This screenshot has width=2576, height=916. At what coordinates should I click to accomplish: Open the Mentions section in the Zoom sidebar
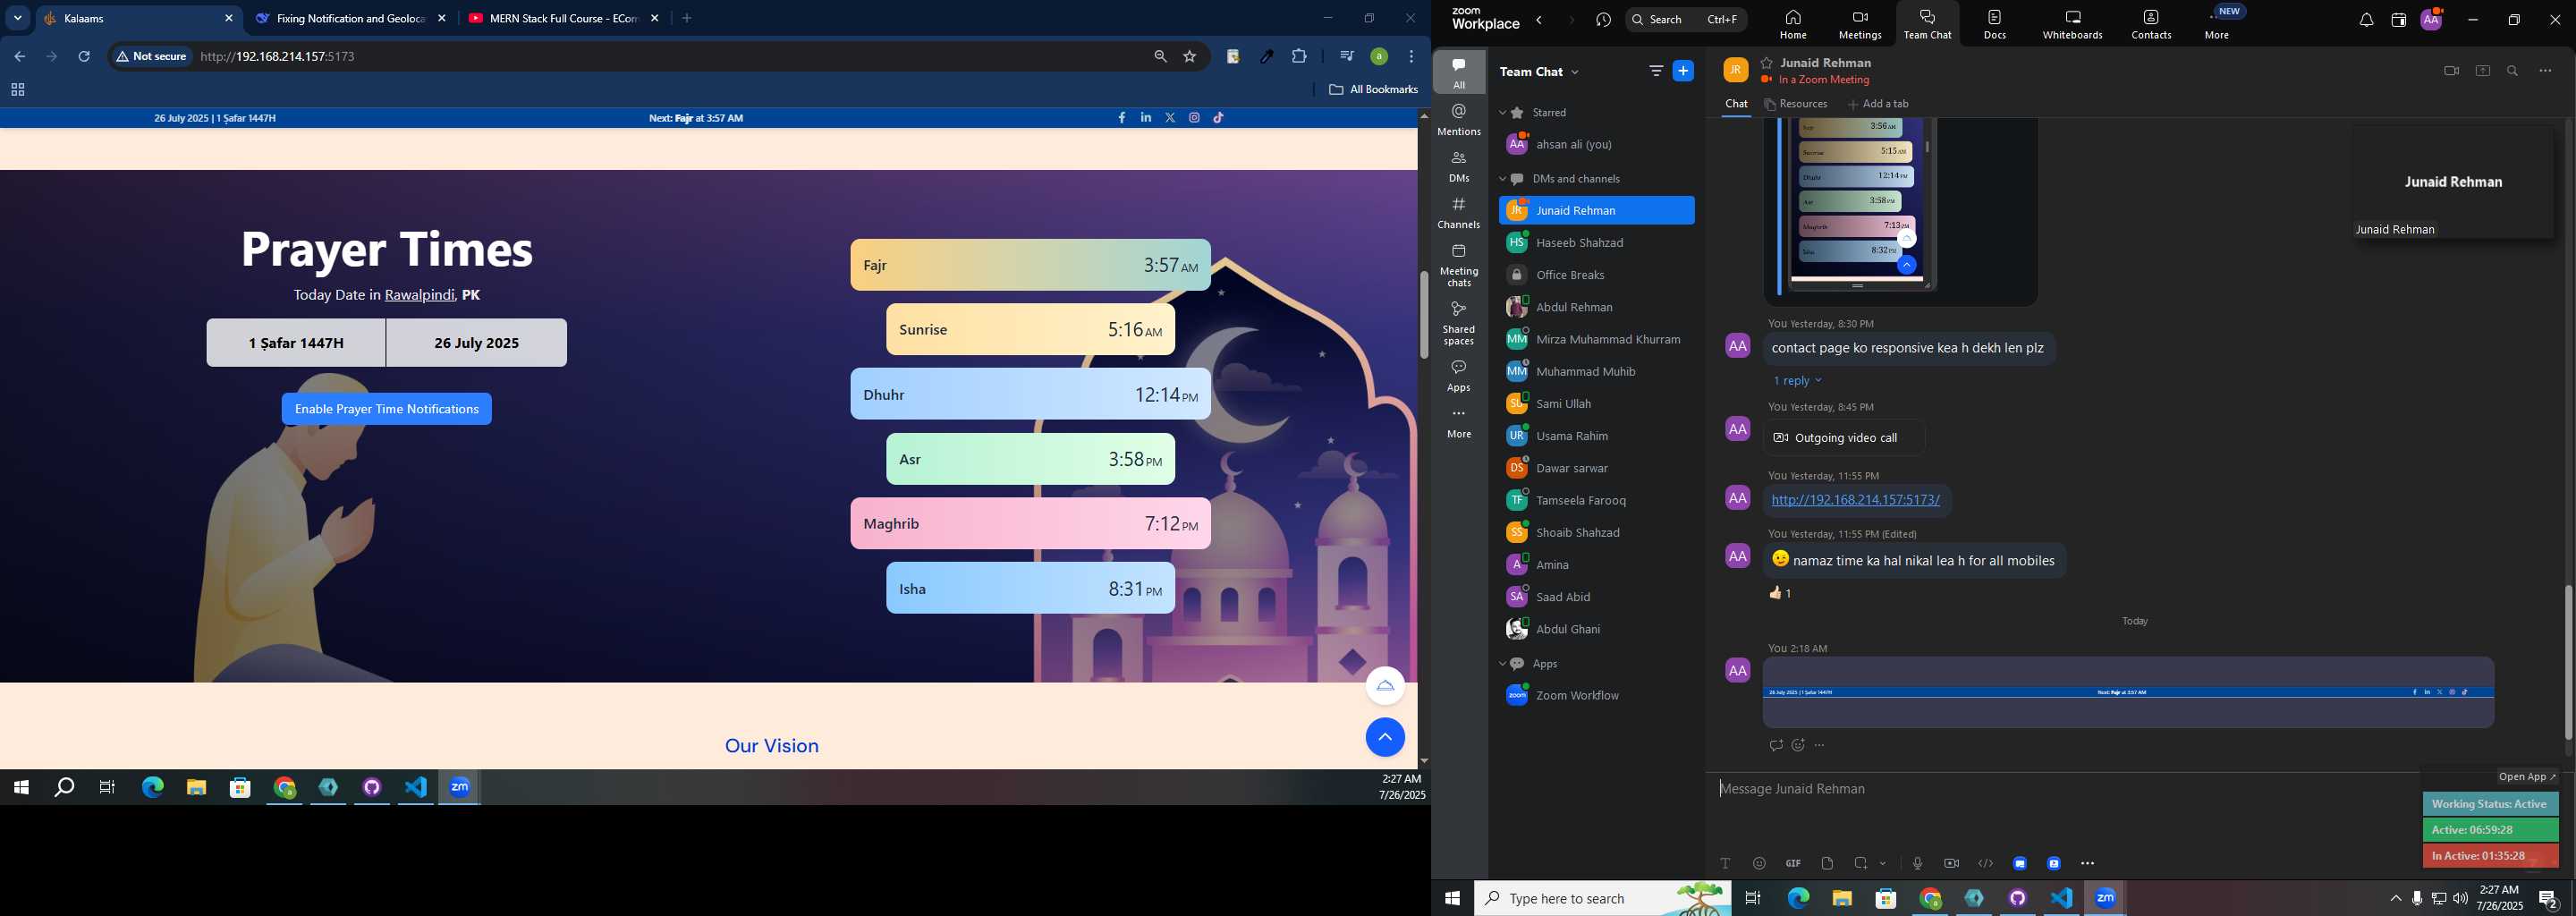1459,120
